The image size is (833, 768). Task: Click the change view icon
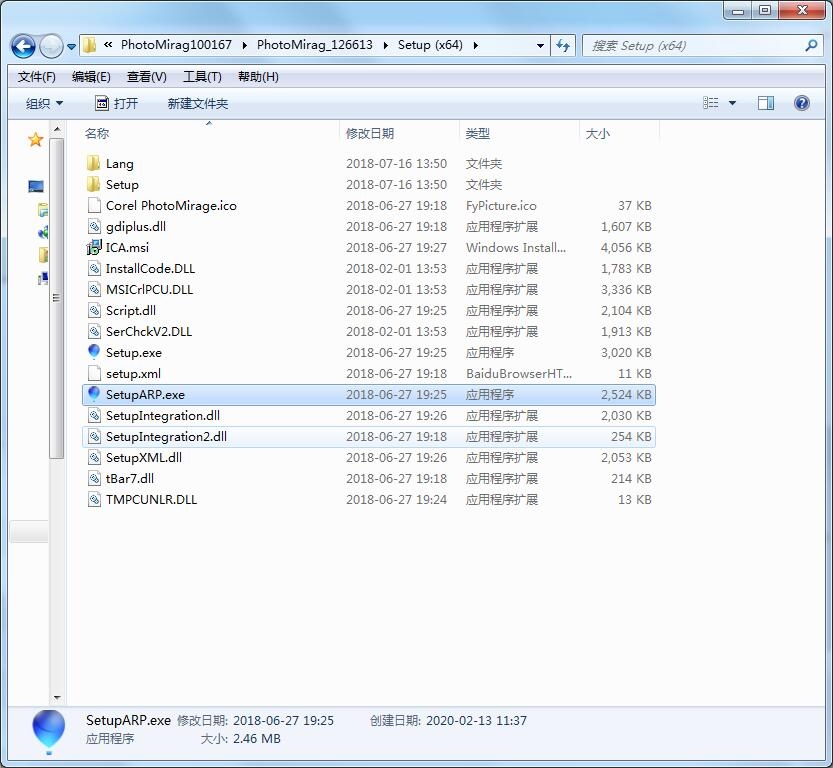710,103
